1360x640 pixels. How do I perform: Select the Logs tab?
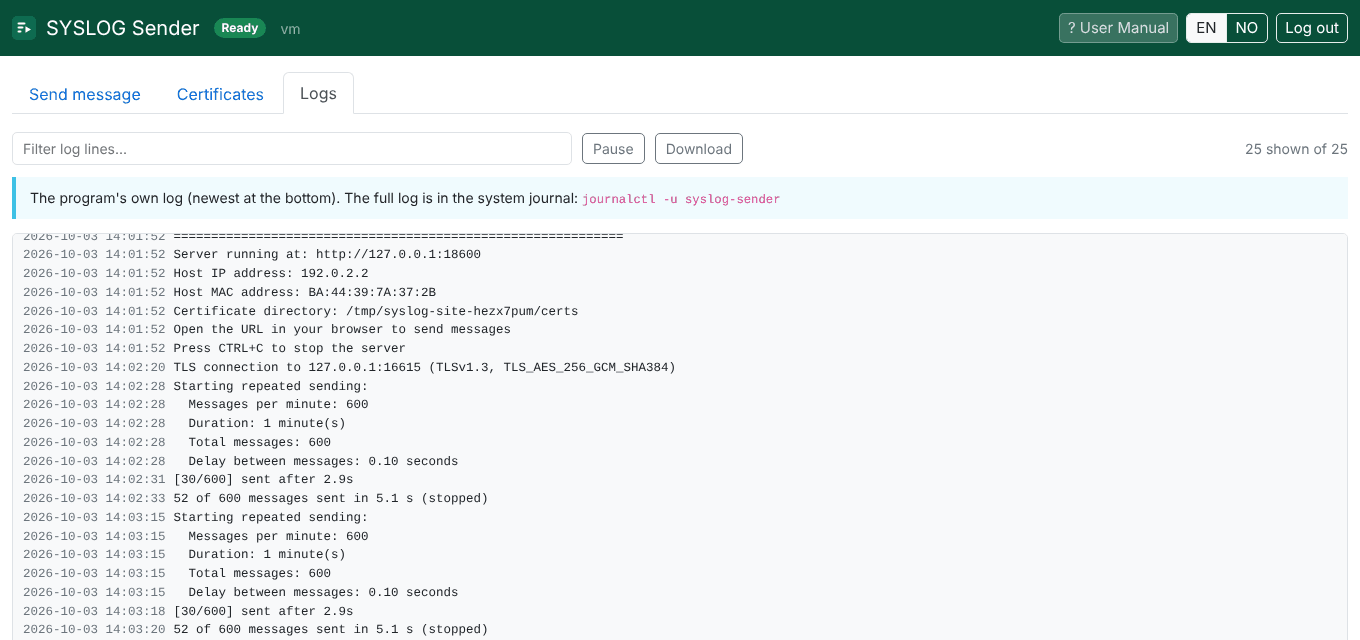[x=318, y=94]
